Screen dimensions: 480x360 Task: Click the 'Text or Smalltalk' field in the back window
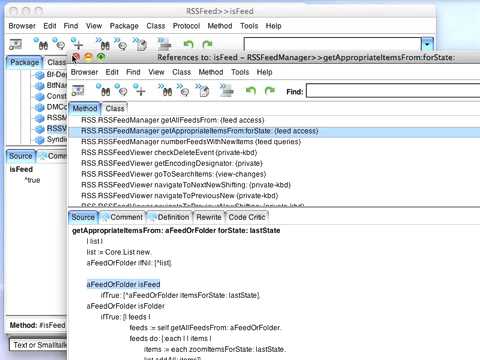(x=38, y=345)
